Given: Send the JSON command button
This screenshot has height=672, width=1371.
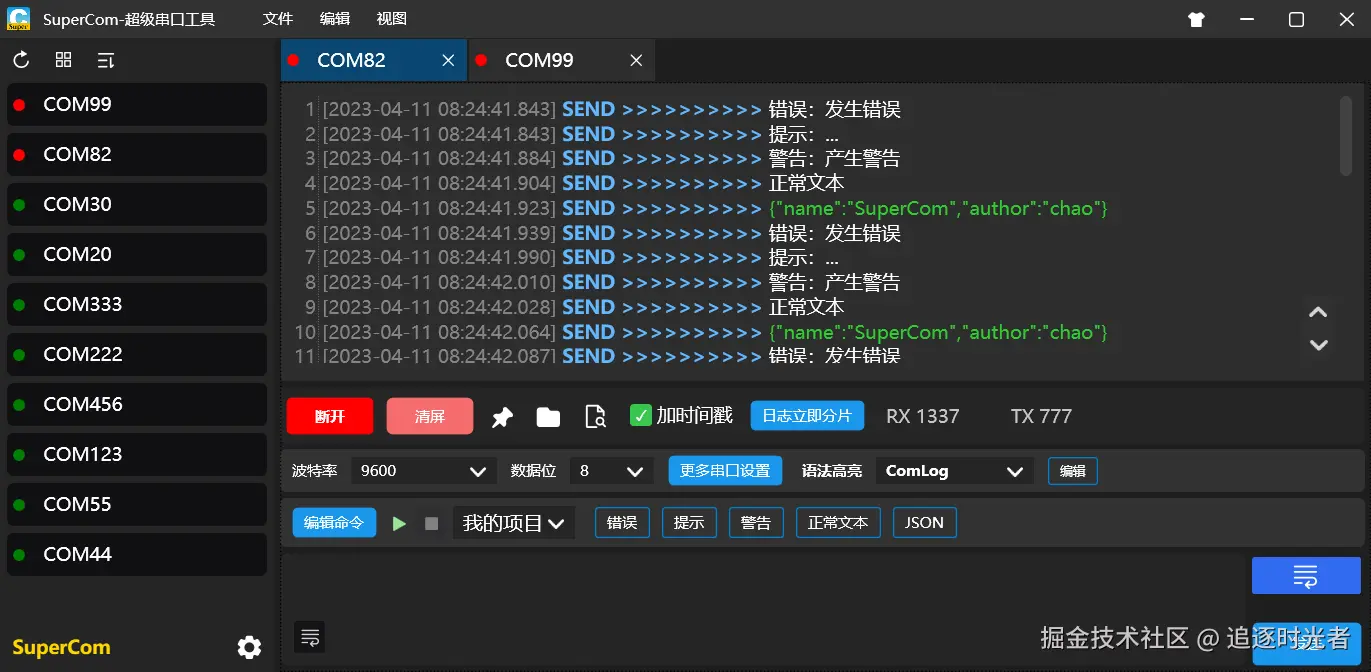Looking at the screenshot, I should coord(924,522).
